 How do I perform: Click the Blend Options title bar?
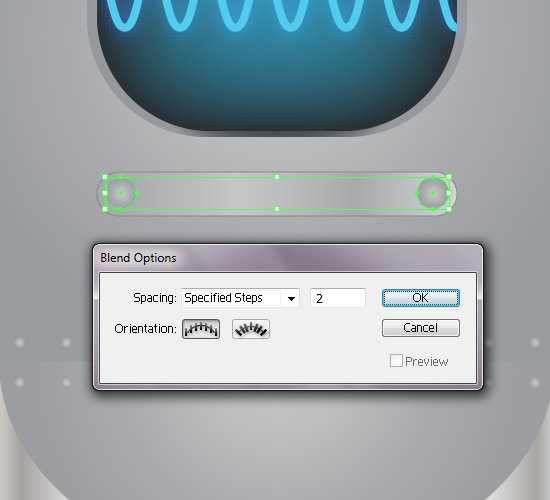[288, 258]
